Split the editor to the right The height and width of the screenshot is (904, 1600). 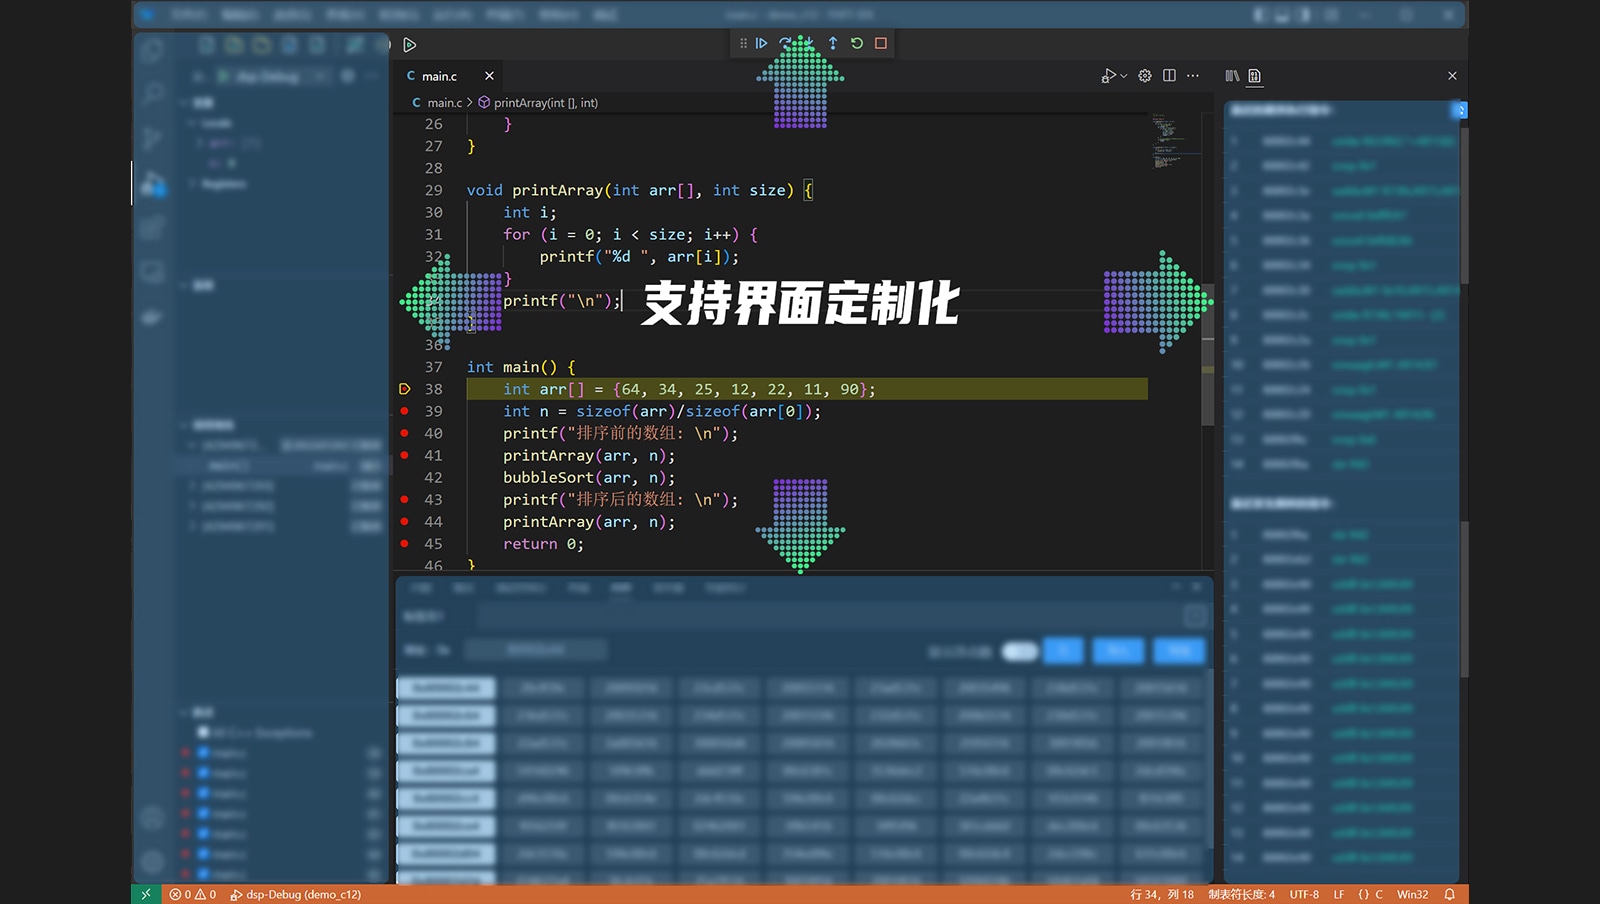(1169, 76)
